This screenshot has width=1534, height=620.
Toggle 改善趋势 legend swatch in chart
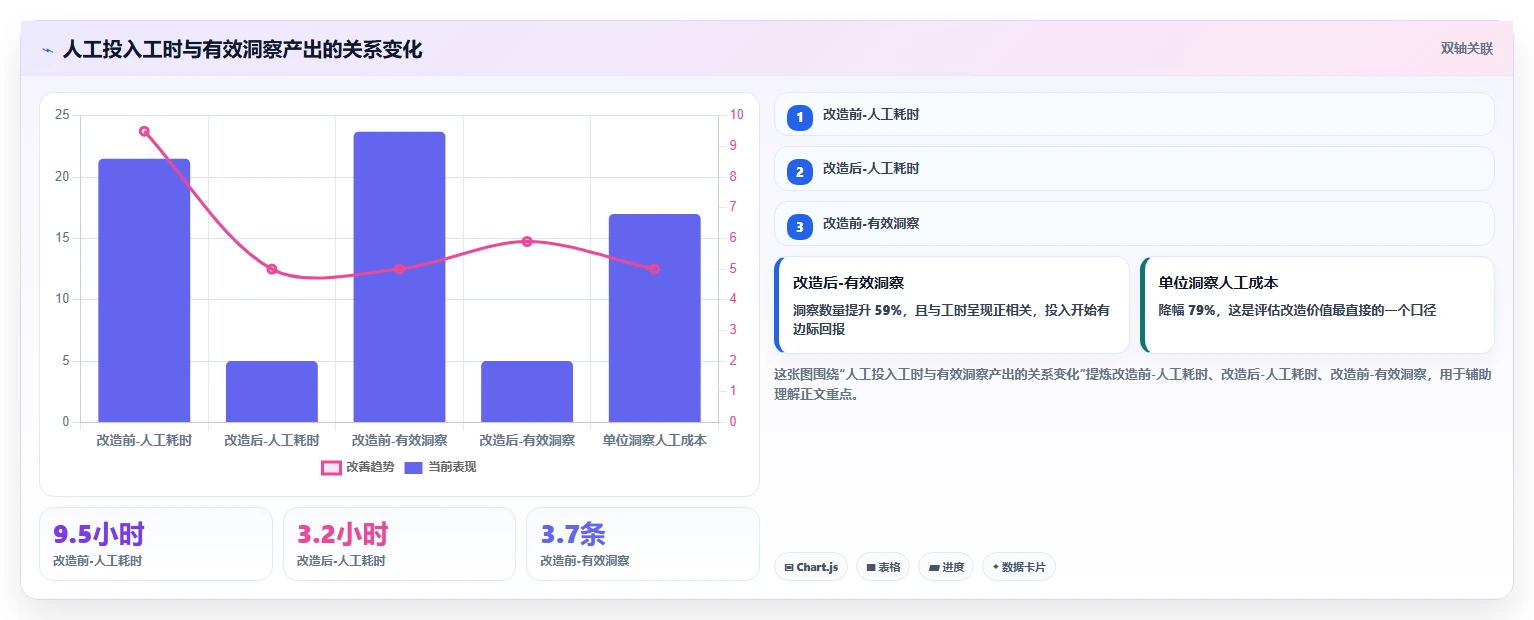click(331, 467)
